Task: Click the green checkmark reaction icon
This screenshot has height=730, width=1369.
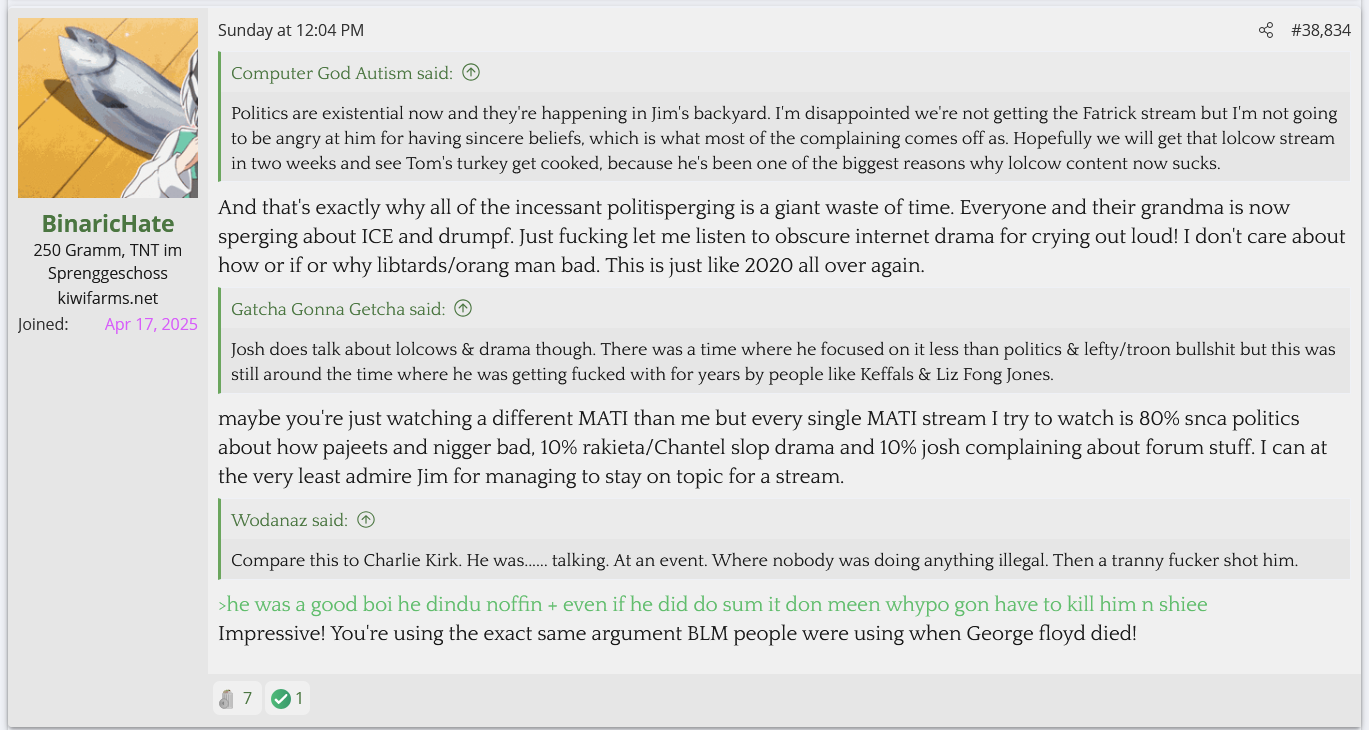Action: click(x=281, y=698)
